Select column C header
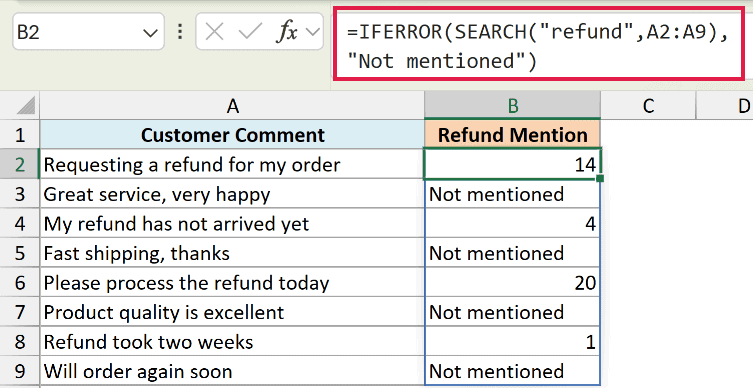Viewport: 753px width, 388px height. pos(648,106)
